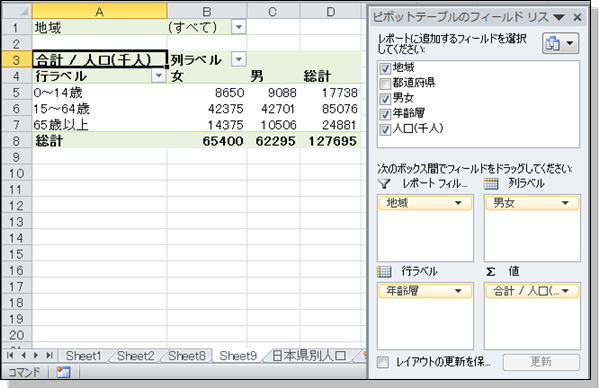Open the field list pane title dropdown arrow
599x388 pixels.
pos(559,17)
